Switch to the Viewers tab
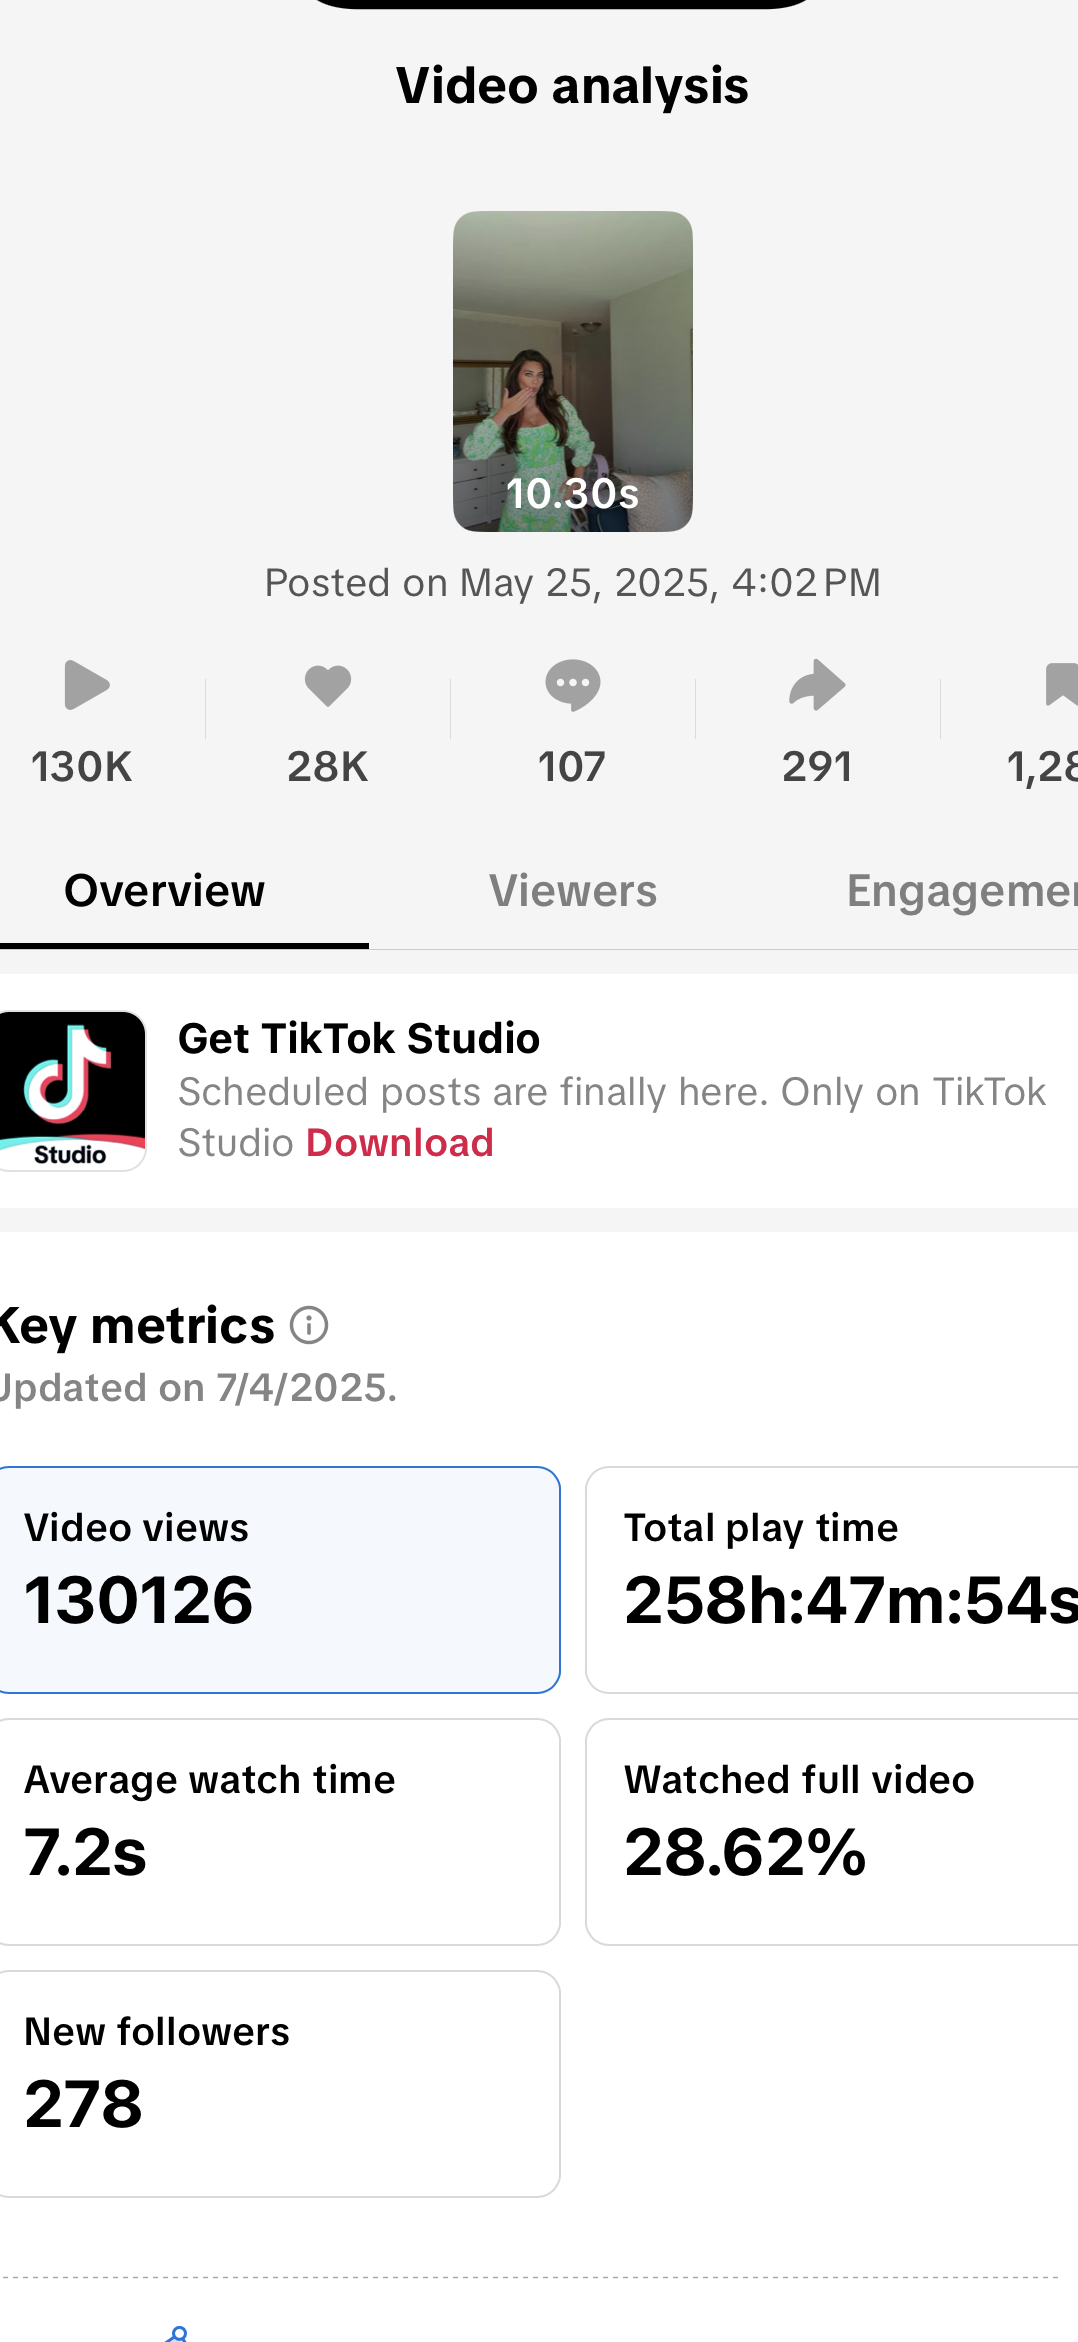The width and height of the screenshot is (1078, 2342). 572,891
